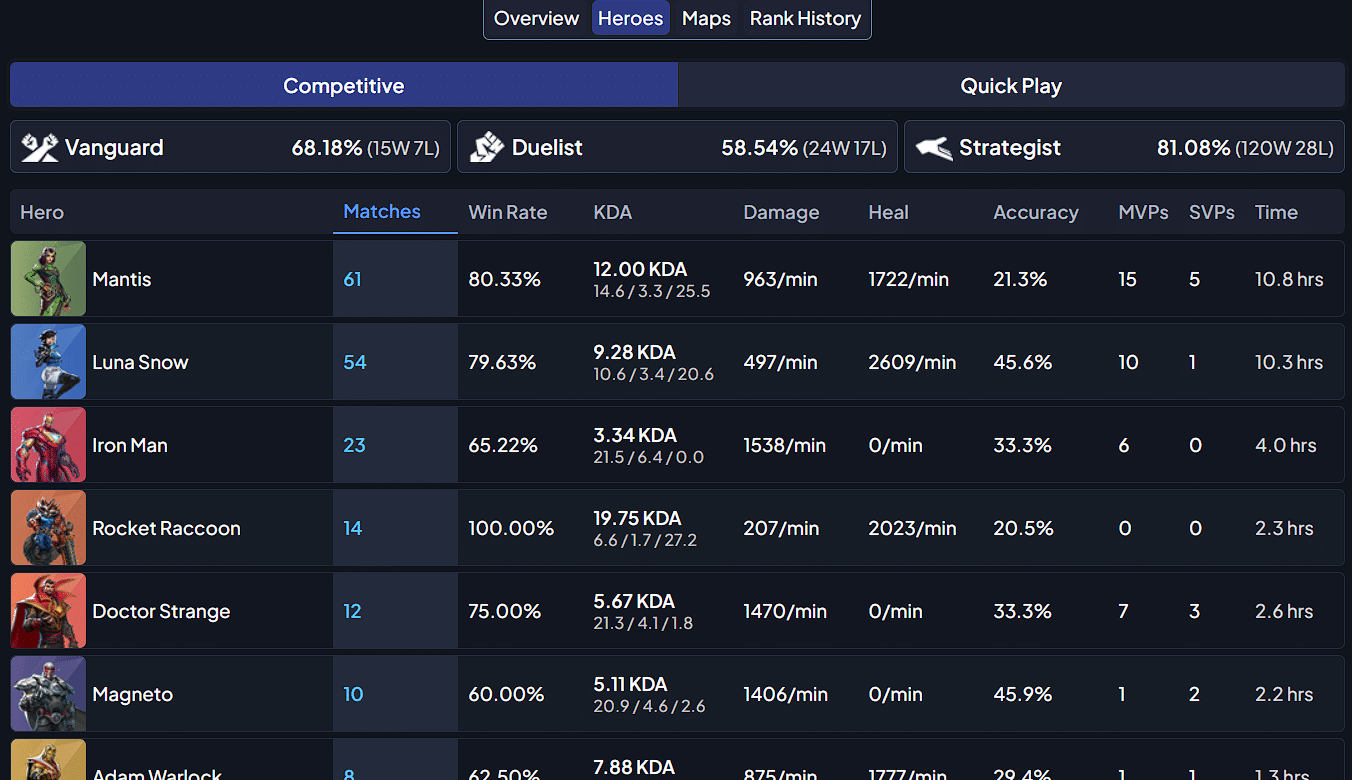Click Iron Man's 65.22% win rate

click(503, 445)
